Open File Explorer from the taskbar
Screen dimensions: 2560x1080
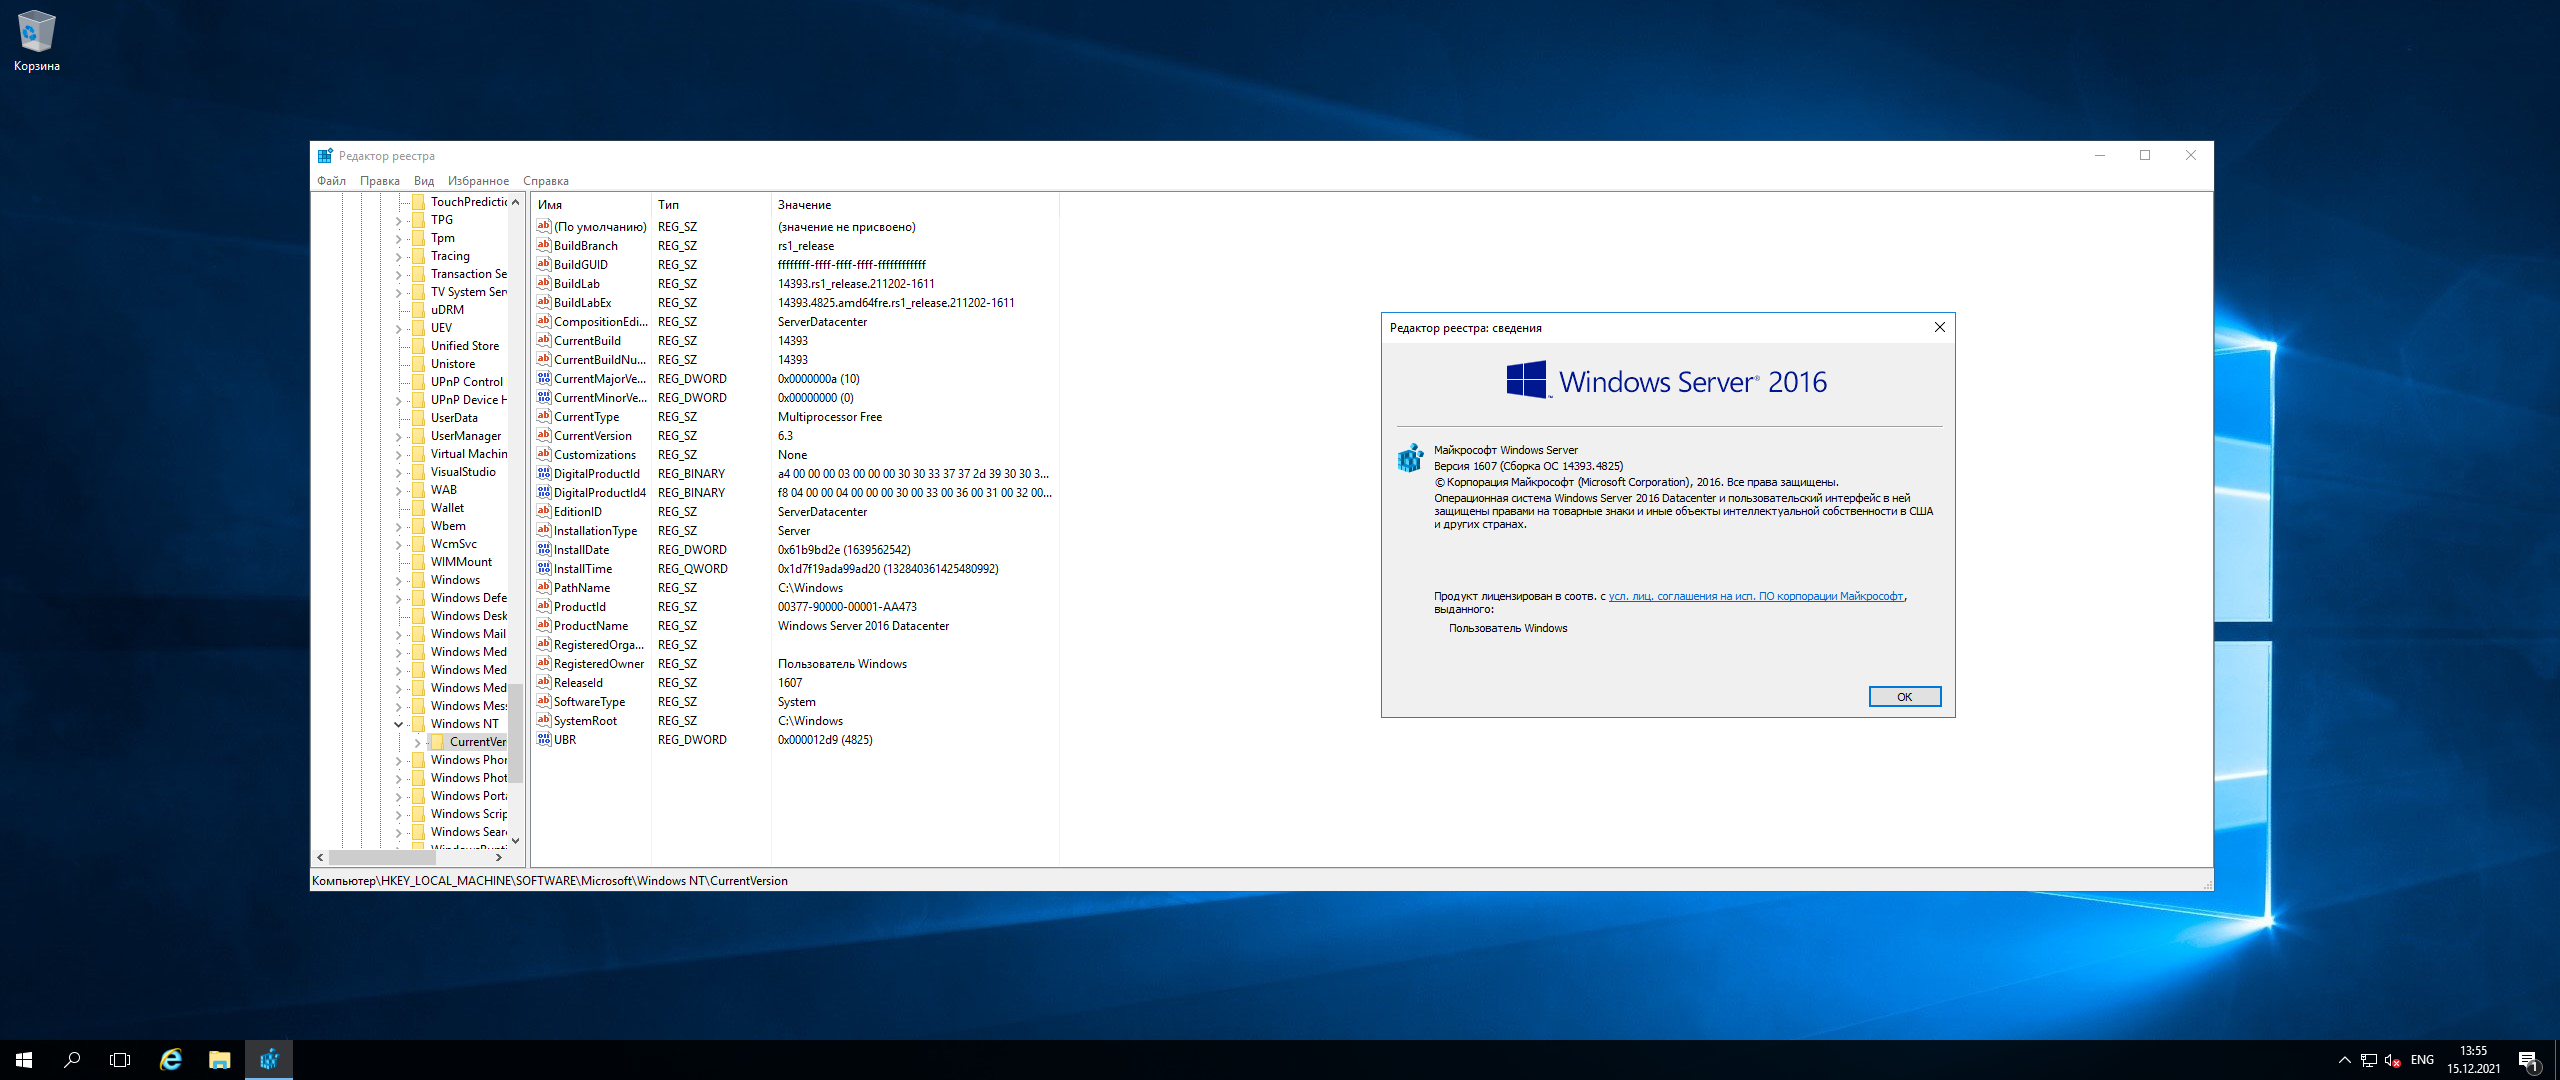click(x=220, y=1060)
